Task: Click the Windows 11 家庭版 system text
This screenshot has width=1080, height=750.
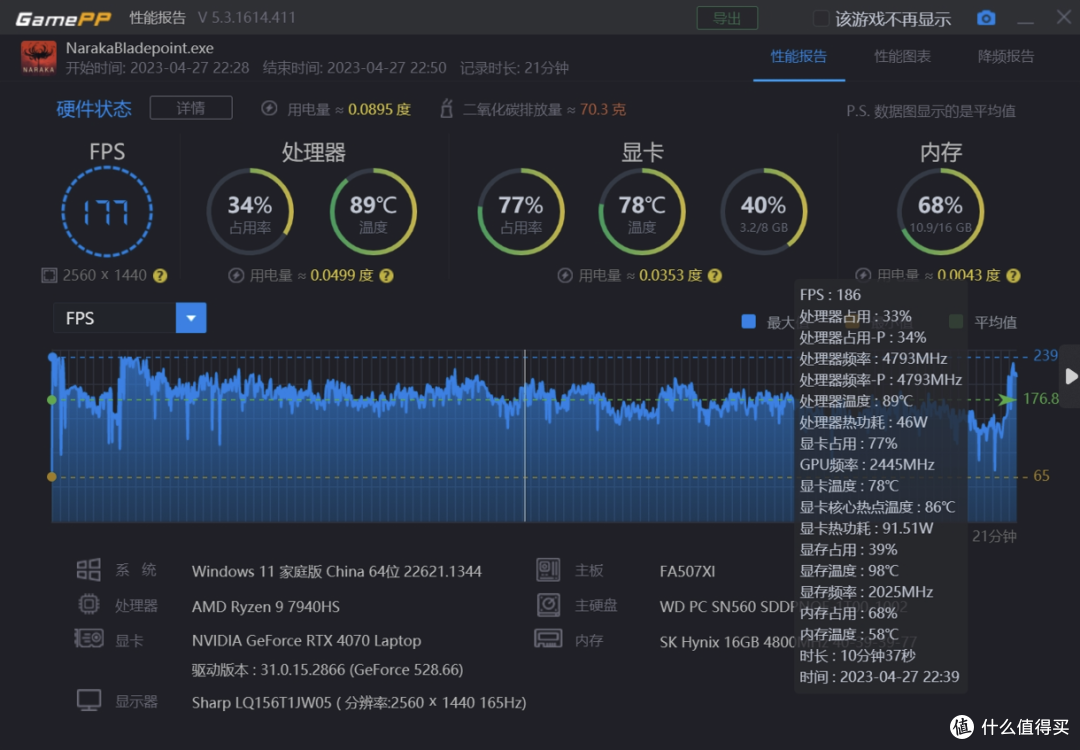Action: click(337, 572)
